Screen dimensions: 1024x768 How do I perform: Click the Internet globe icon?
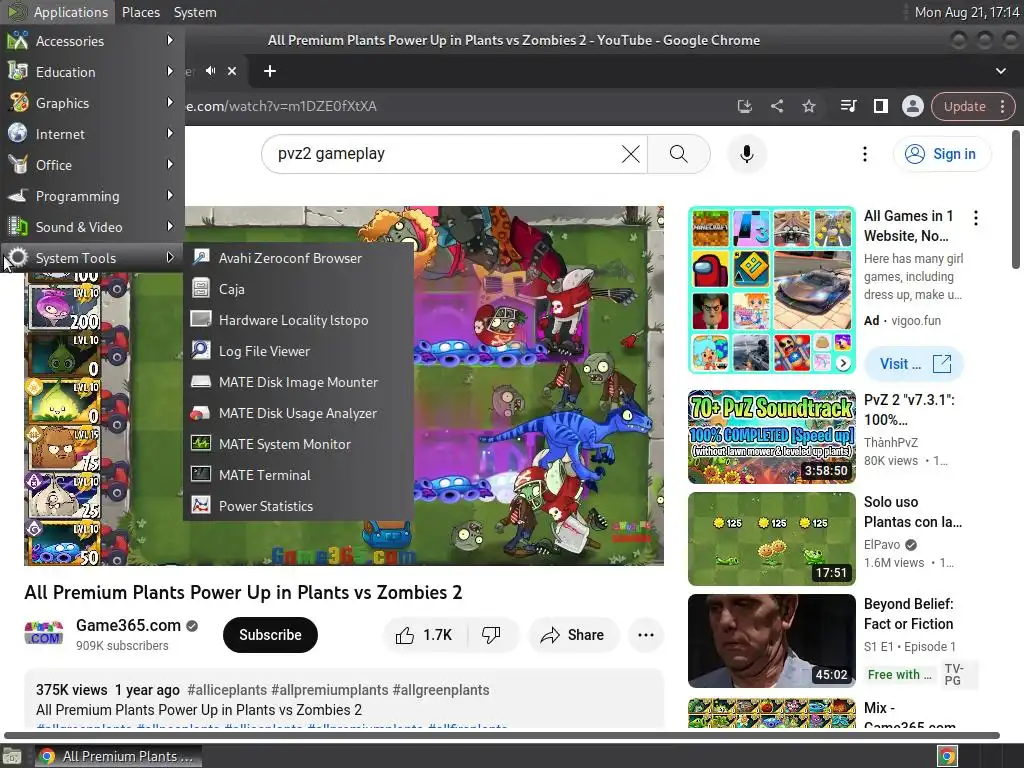[18, 133]
